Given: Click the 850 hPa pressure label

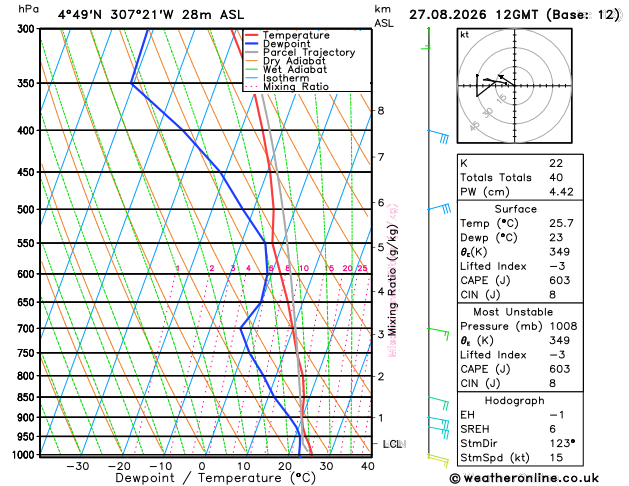Looking at the screenshot, I should pyautogui.click(x=28, y=397).
